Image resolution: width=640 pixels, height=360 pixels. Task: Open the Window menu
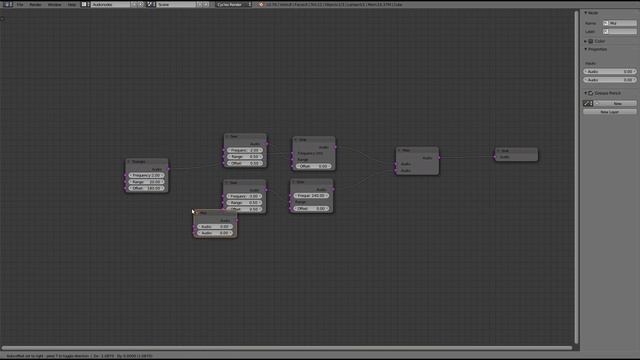pos(54,4)
